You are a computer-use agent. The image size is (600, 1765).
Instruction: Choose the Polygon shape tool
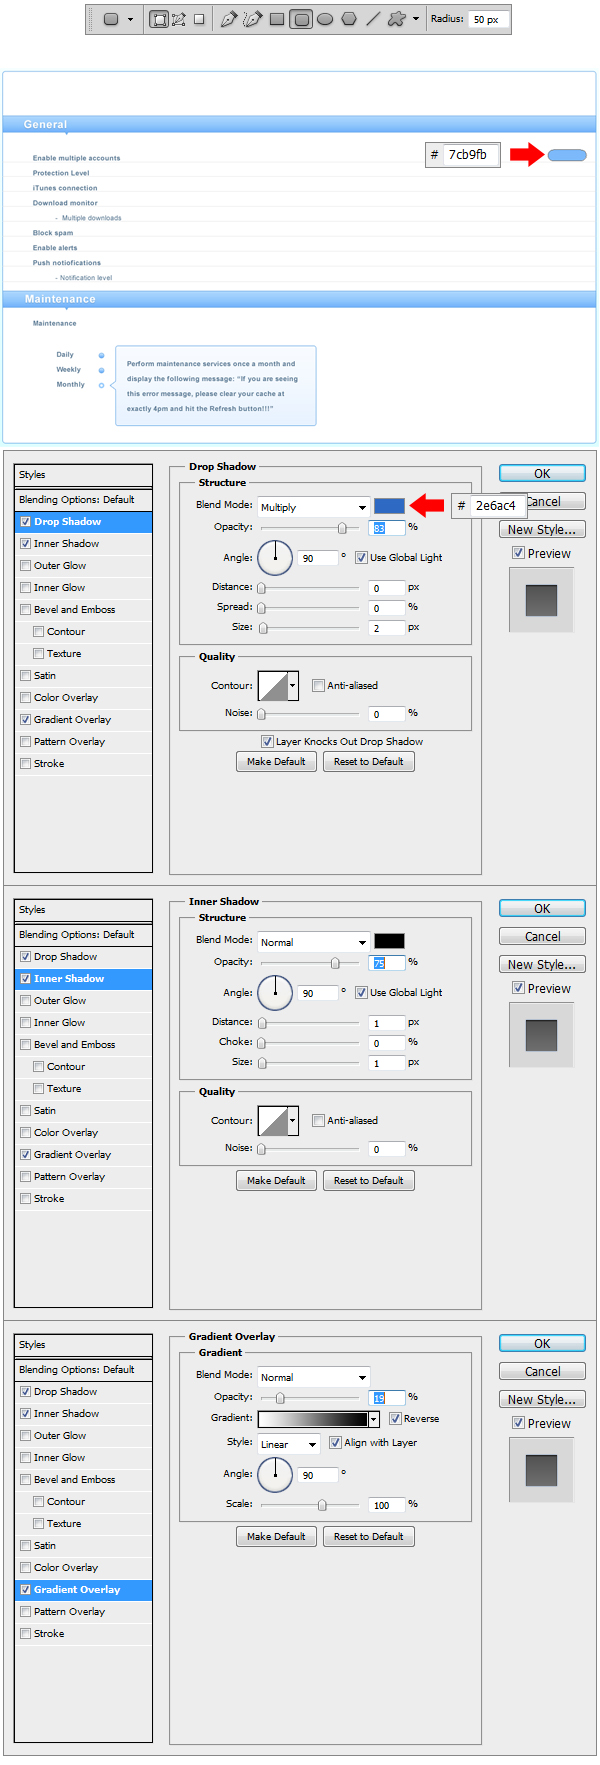[349, 19]
